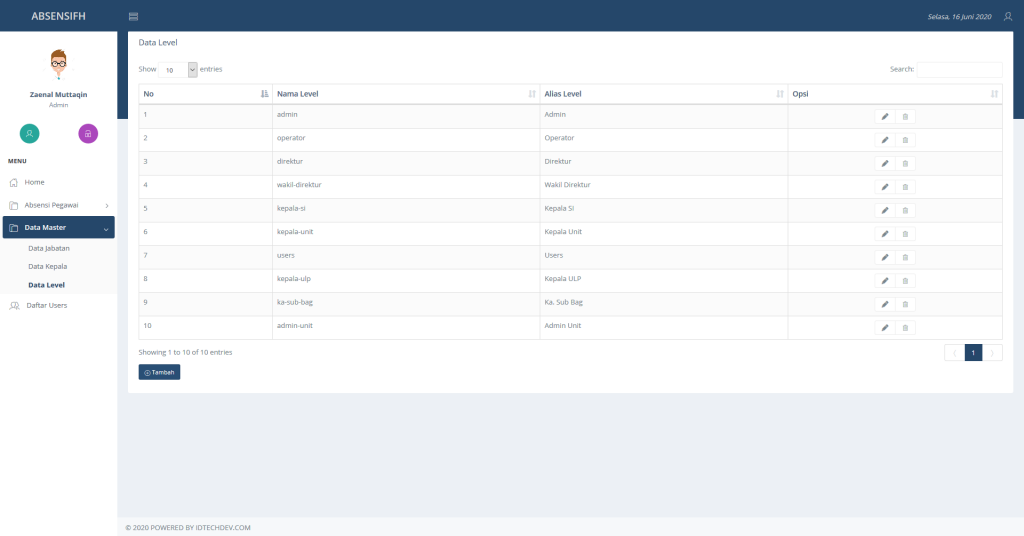Delete the direktur level row

tap(905, 163)
